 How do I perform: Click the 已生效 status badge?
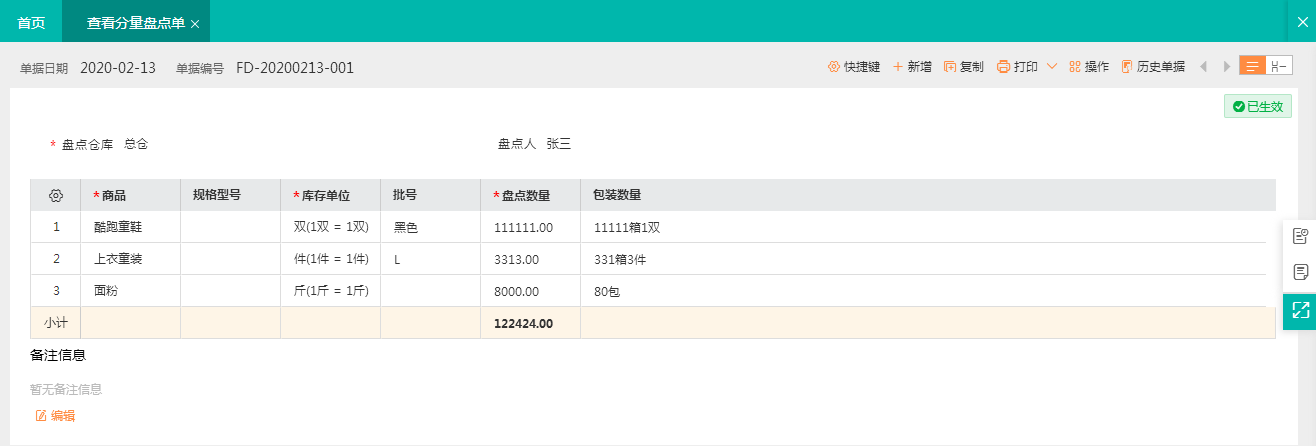tap(1257, 106)
